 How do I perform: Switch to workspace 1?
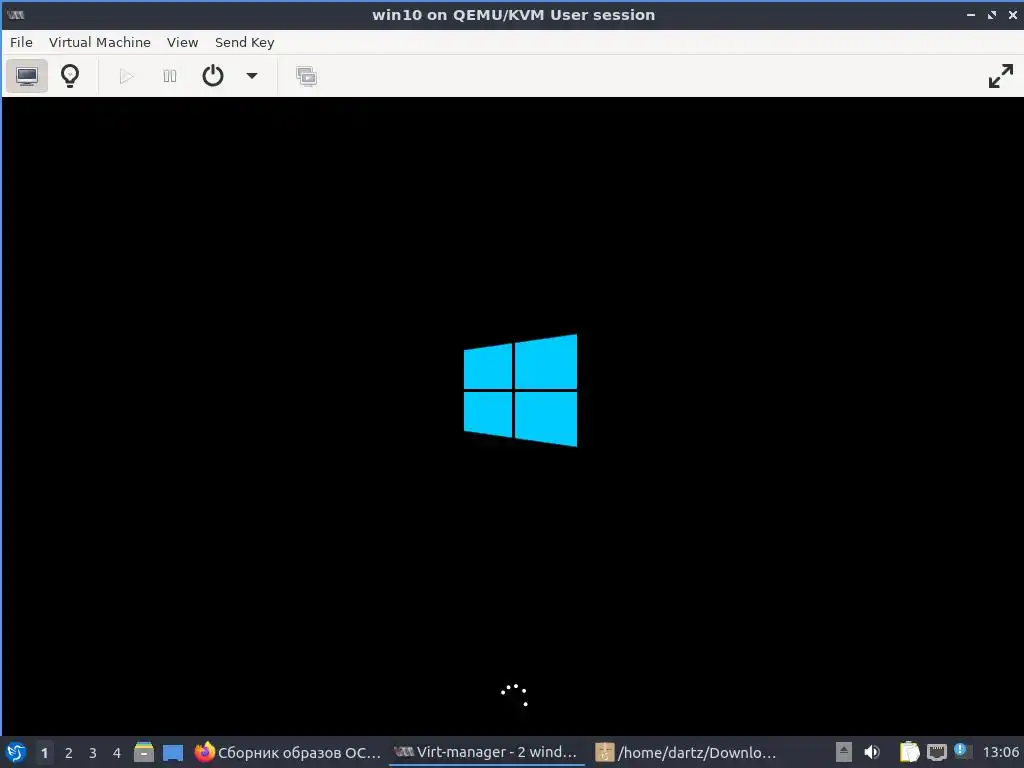(44, 753)
